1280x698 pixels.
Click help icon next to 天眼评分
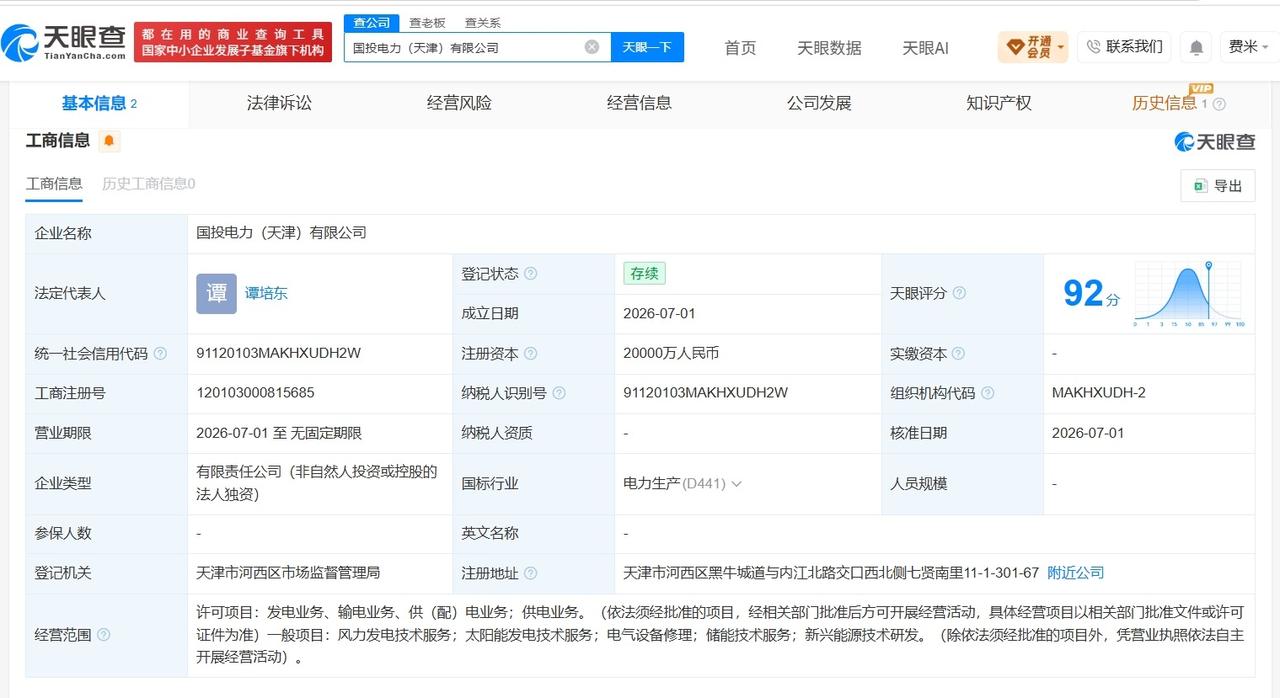tap(959, 293)
